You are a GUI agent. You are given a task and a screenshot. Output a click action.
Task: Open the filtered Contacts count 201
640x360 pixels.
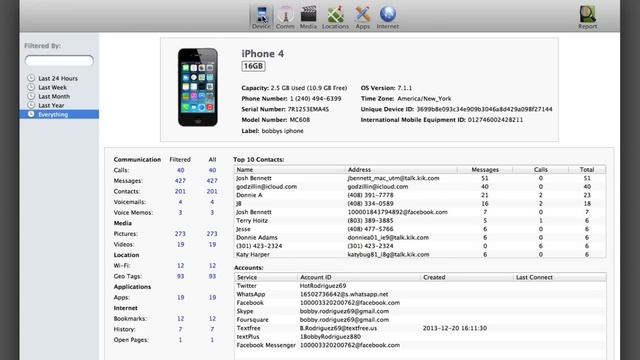(x=180, y=191)
